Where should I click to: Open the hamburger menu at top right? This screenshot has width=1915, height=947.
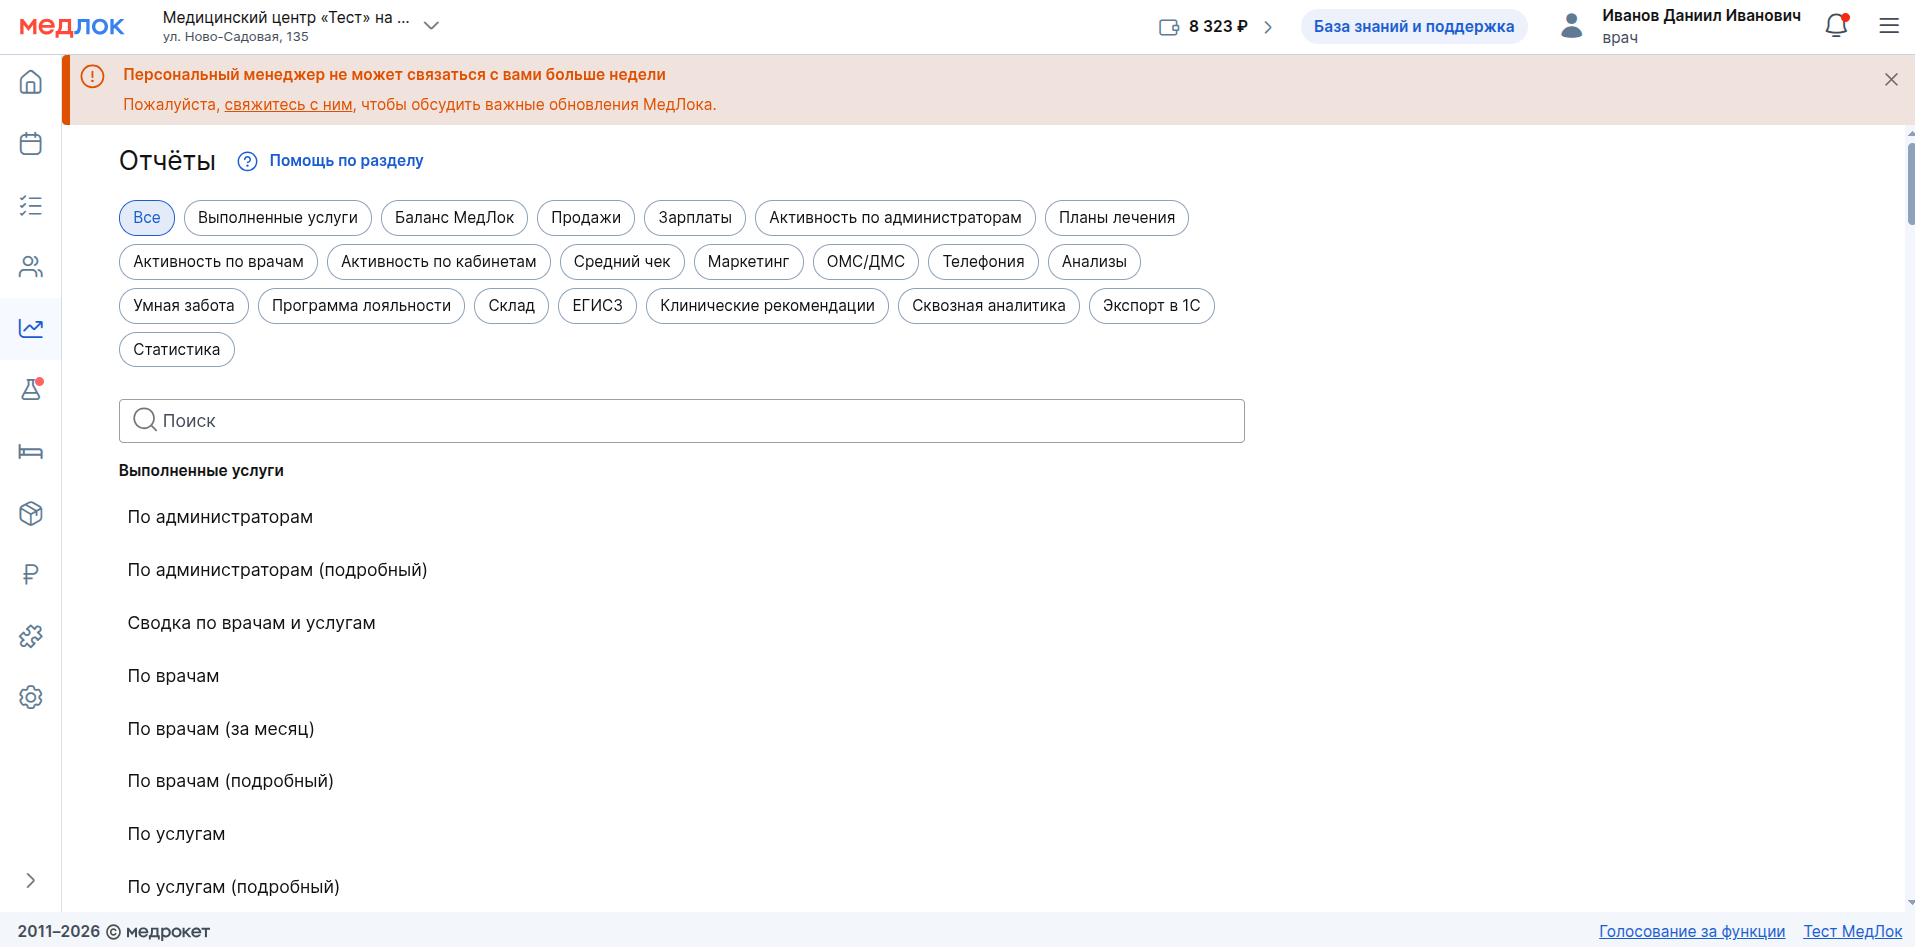(x=1888, y=26)
